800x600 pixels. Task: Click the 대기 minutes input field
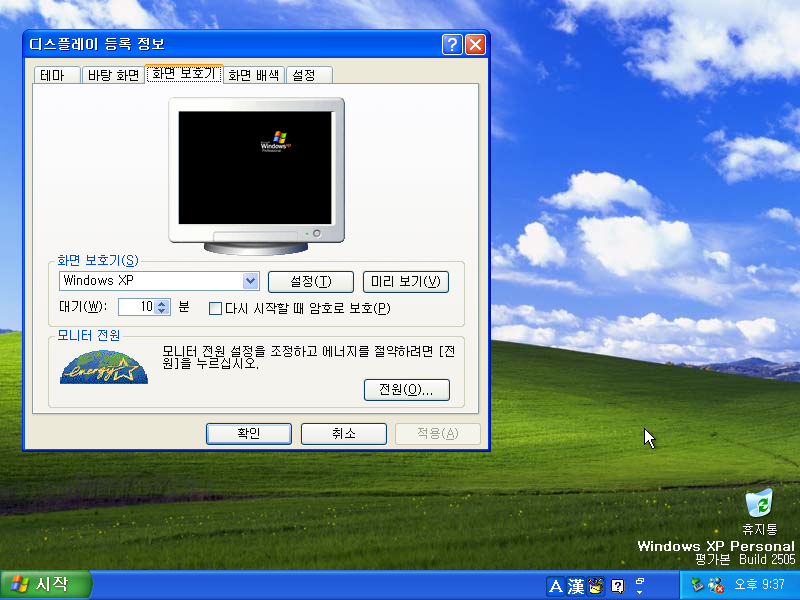click(x=136, y=307)
